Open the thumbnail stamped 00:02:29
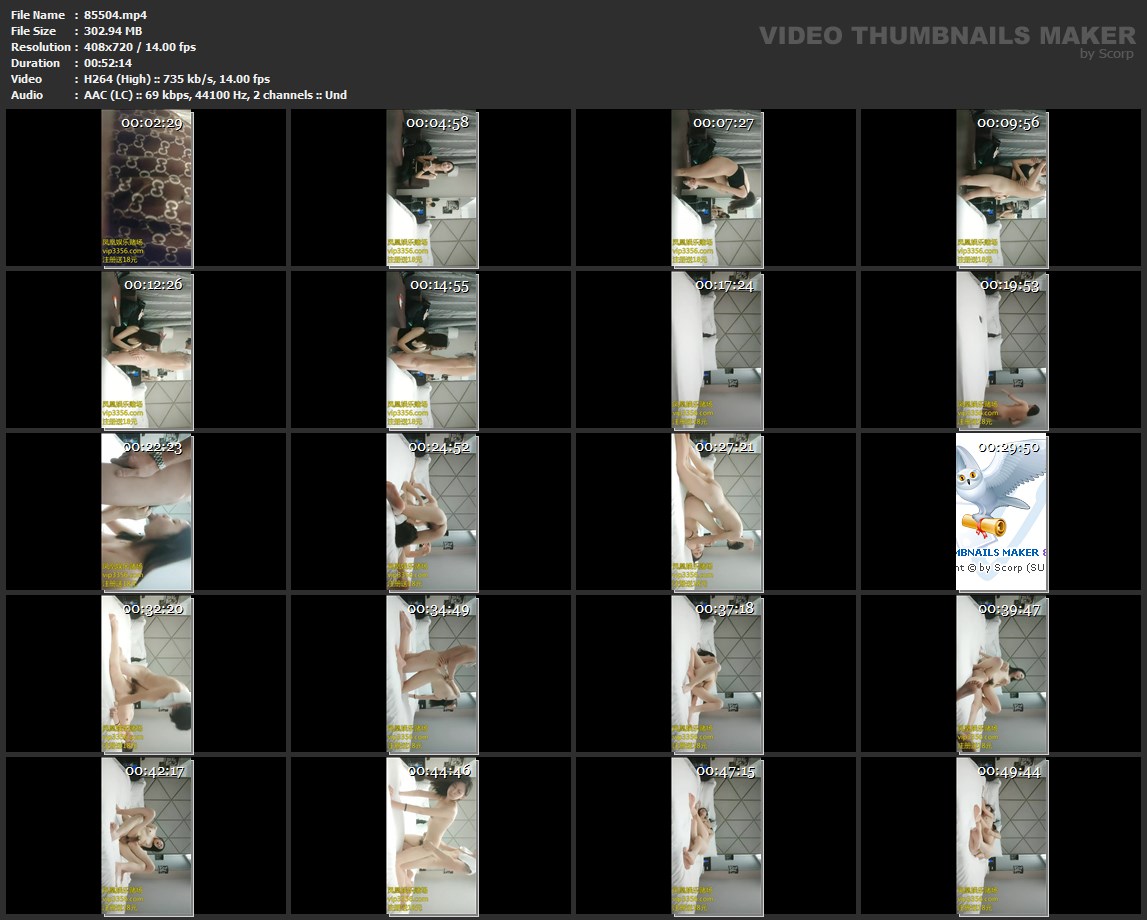The width and height of the screenshot is (1147, 920). click(146, 188)
